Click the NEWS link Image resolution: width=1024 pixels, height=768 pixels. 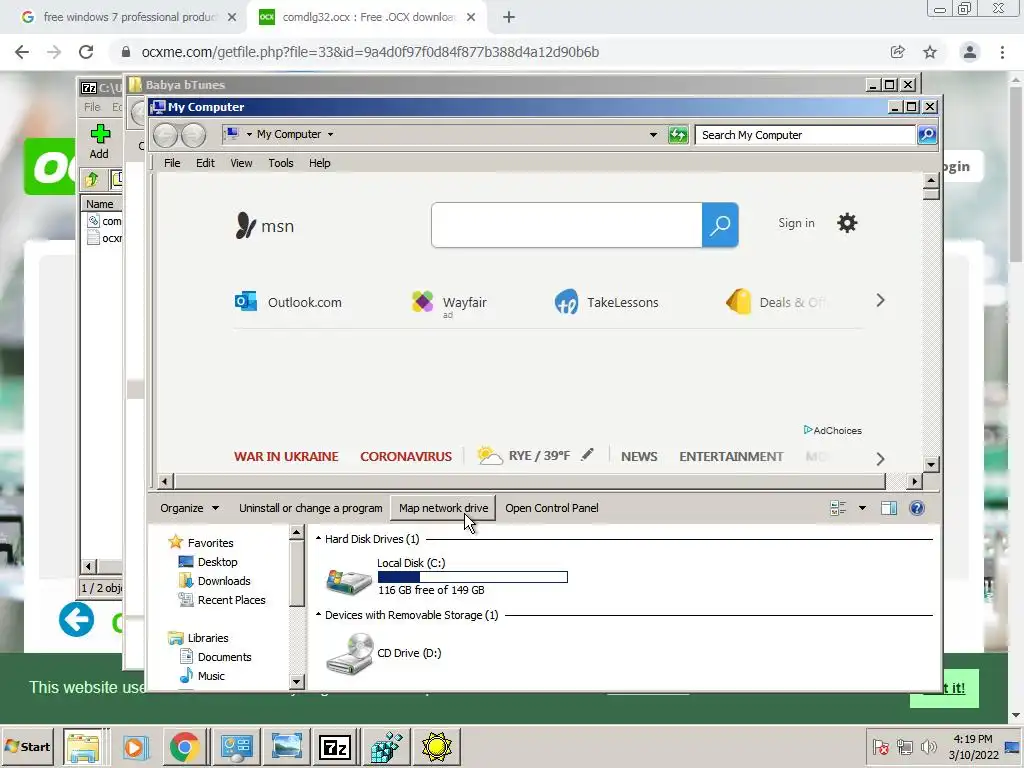coord(639,456)
